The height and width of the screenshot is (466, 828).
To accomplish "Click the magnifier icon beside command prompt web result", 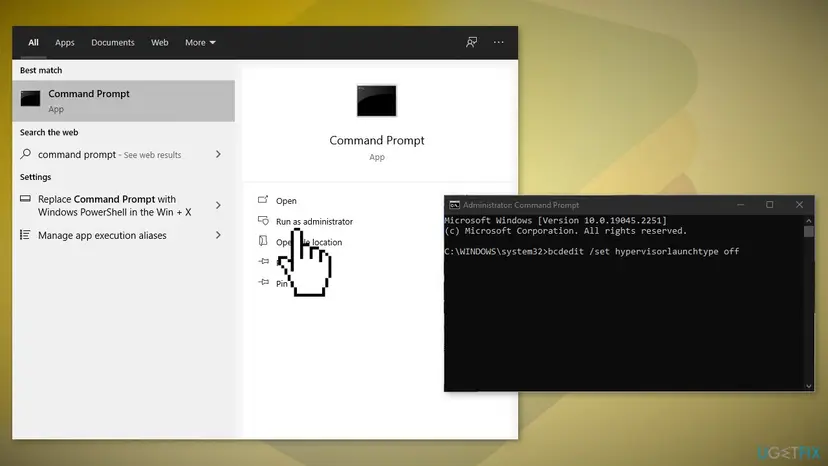I will click(x=25, y=154).
